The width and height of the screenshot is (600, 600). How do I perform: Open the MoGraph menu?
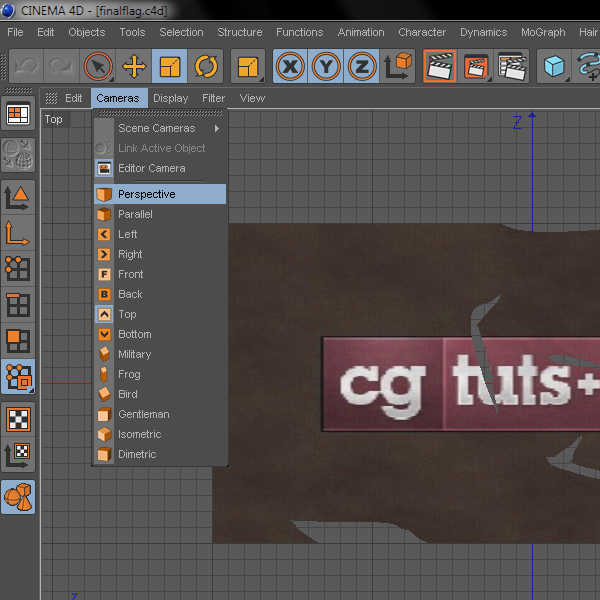click(x=543, y=32)
